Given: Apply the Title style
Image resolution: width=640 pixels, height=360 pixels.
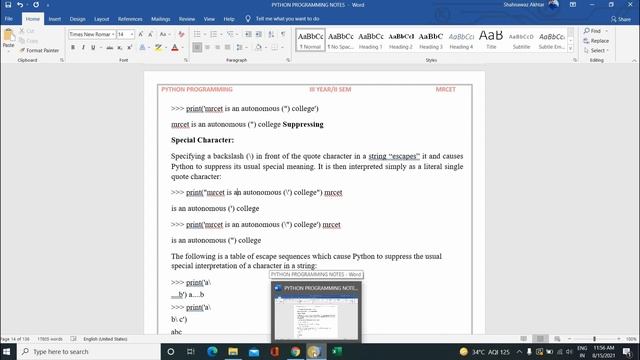Looking at the screenshot, I should (491, 40).
